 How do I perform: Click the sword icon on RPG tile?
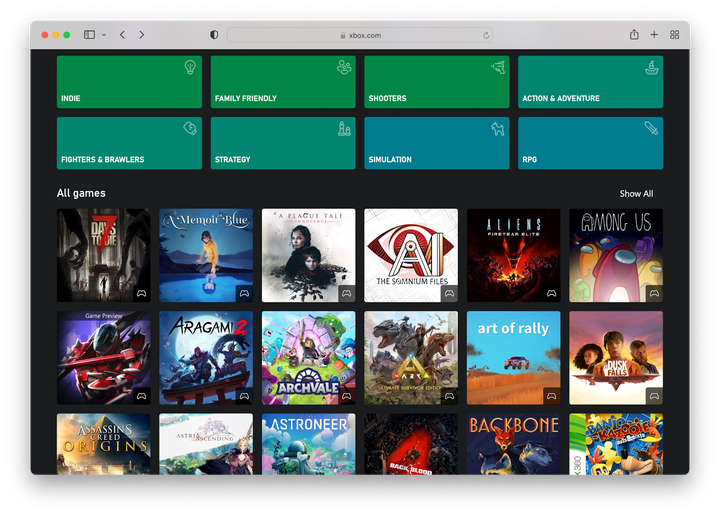pyautogui.click(x=652, y=128)
